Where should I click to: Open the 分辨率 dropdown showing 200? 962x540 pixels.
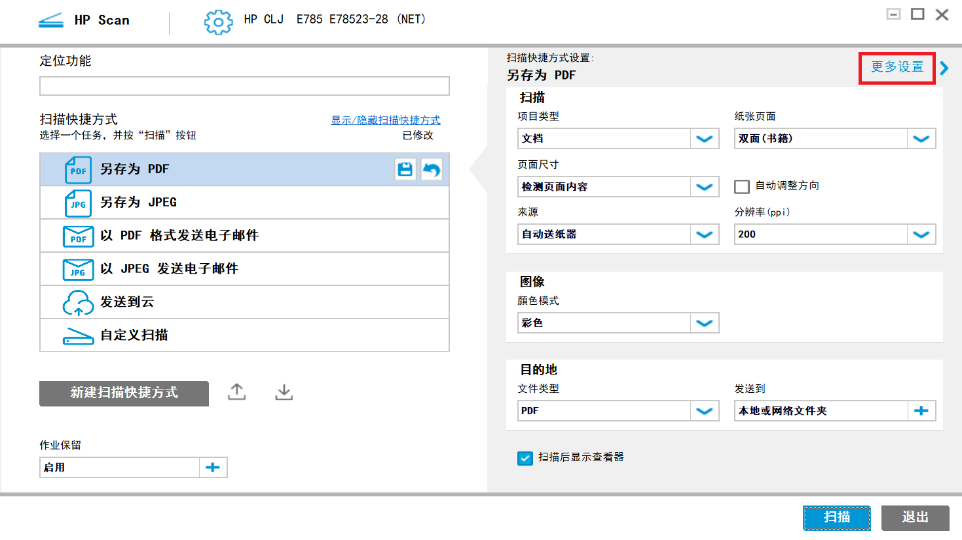pos(834,234)
